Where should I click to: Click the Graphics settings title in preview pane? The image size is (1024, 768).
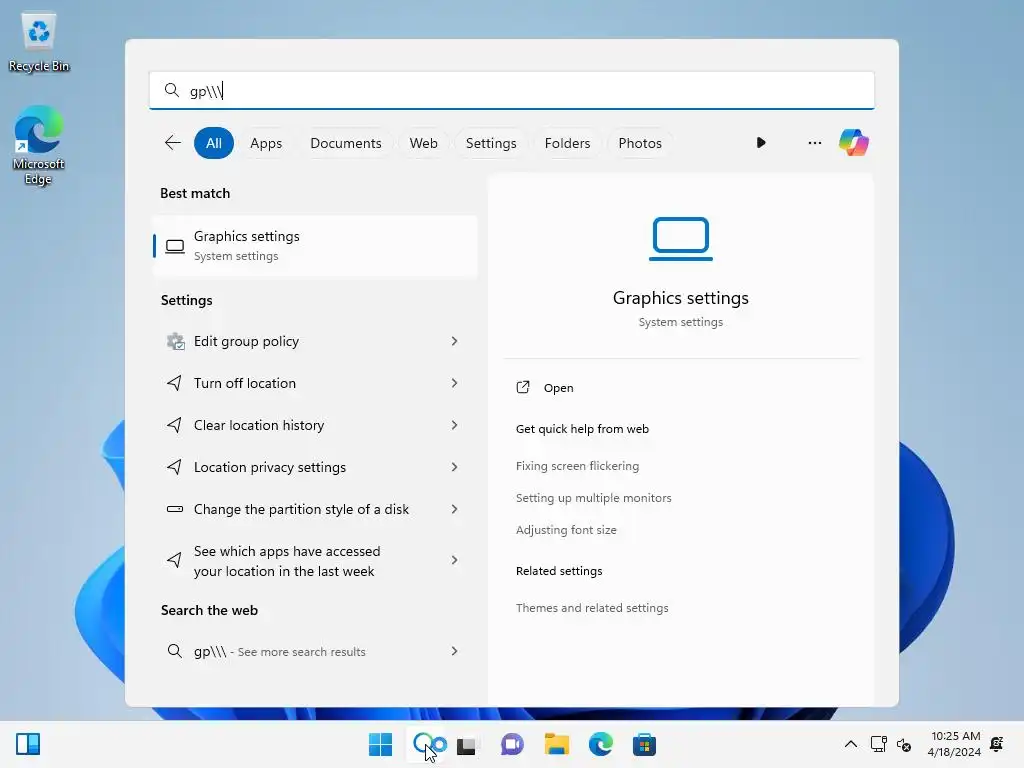pos(680,298)
